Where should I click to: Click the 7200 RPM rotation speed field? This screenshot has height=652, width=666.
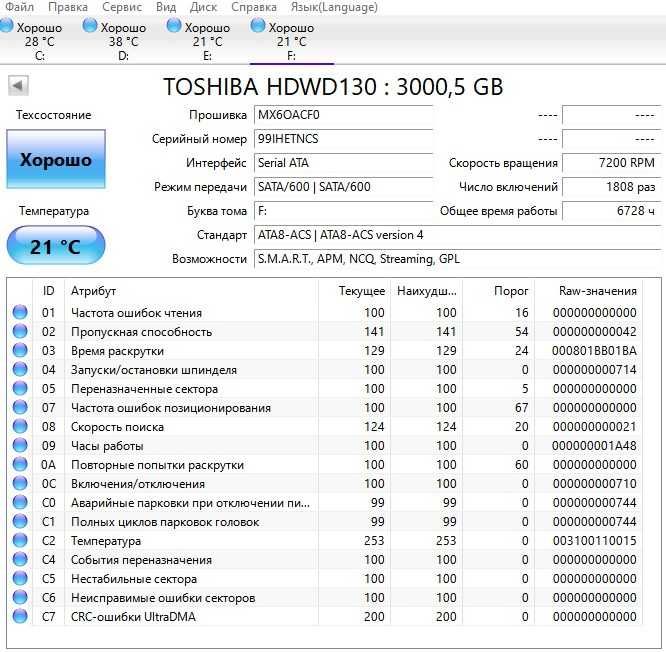coord(612,163)
